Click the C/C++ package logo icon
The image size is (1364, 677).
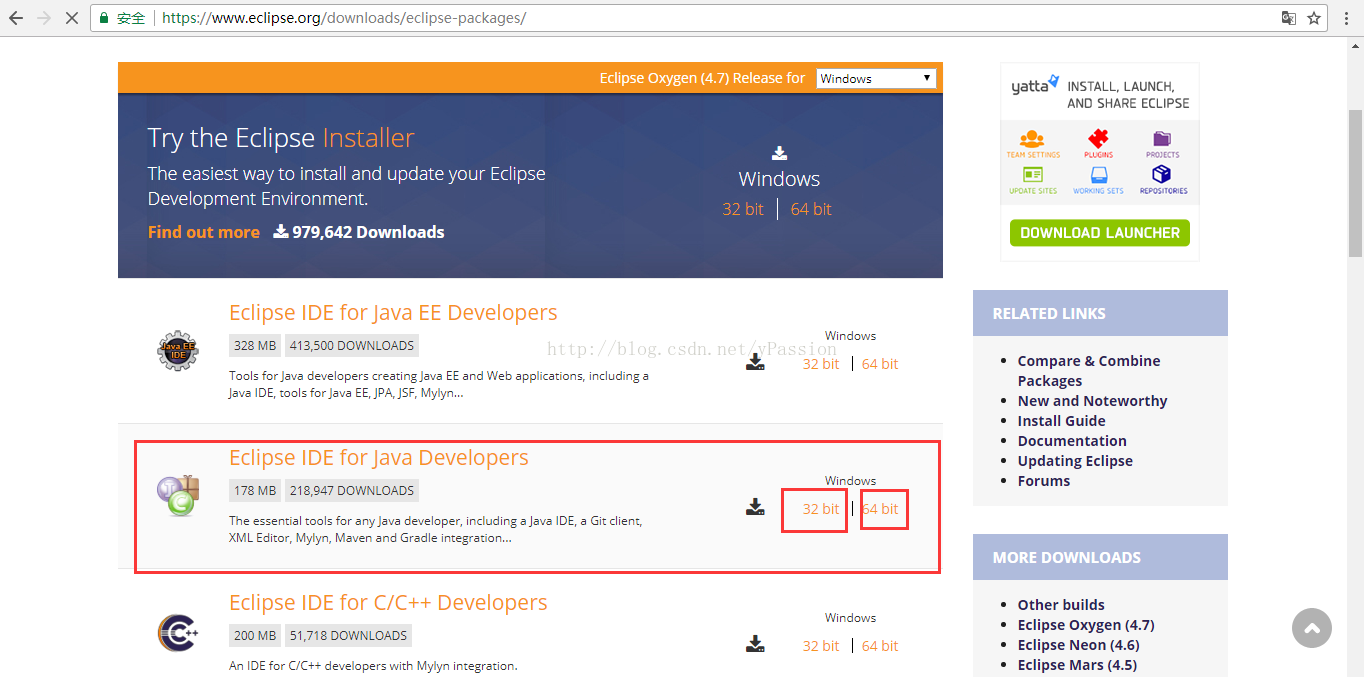coord(178,633)
